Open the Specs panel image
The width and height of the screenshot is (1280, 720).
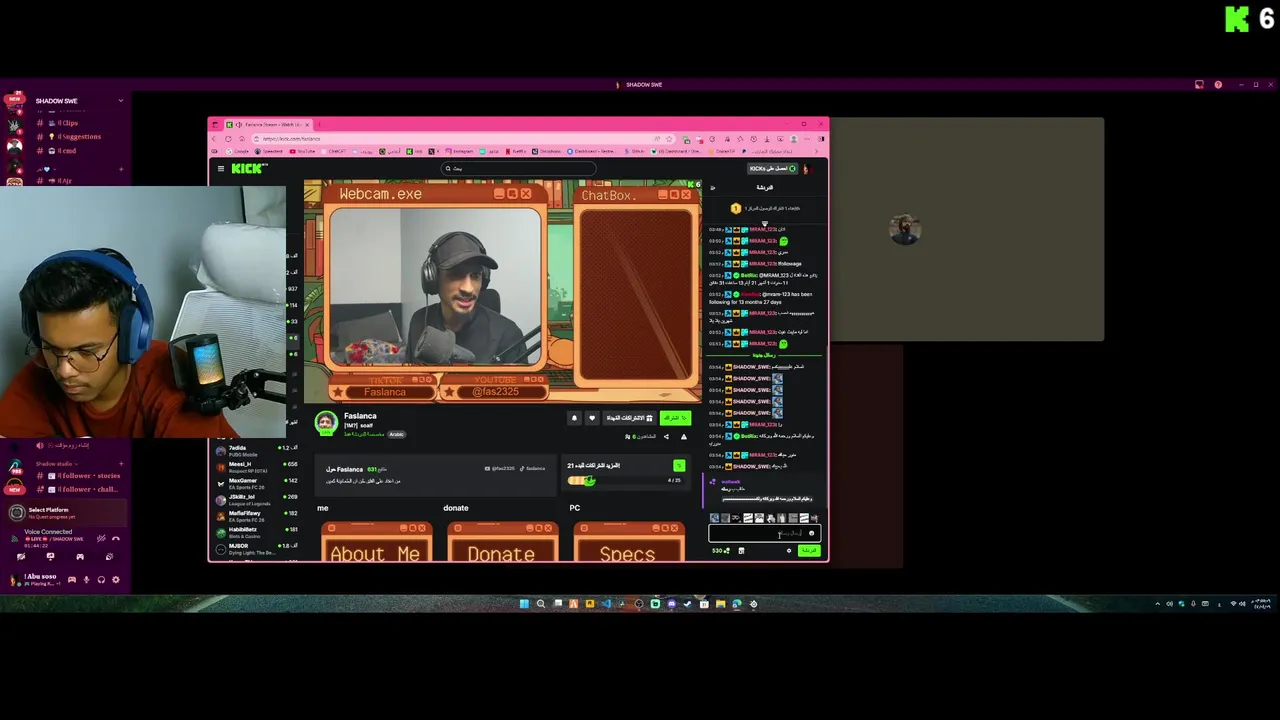[x=628, y=541]
